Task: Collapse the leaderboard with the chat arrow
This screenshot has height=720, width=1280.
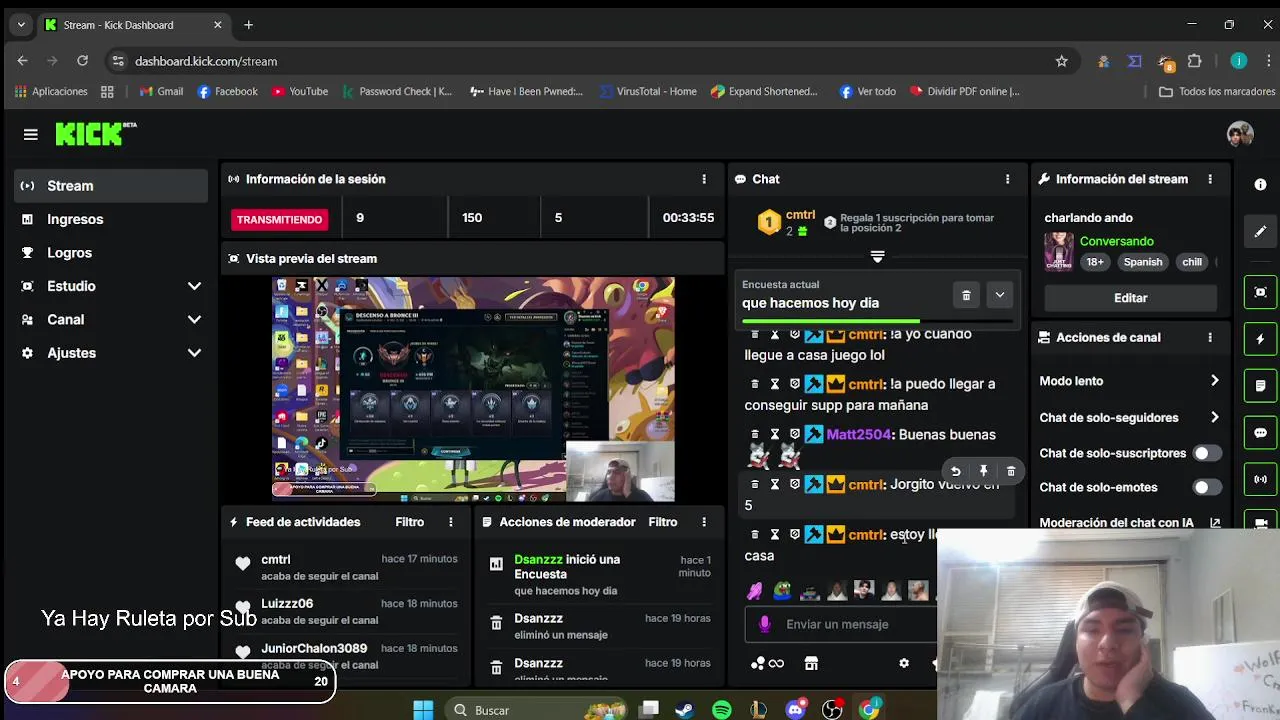Action: (877, 257)
